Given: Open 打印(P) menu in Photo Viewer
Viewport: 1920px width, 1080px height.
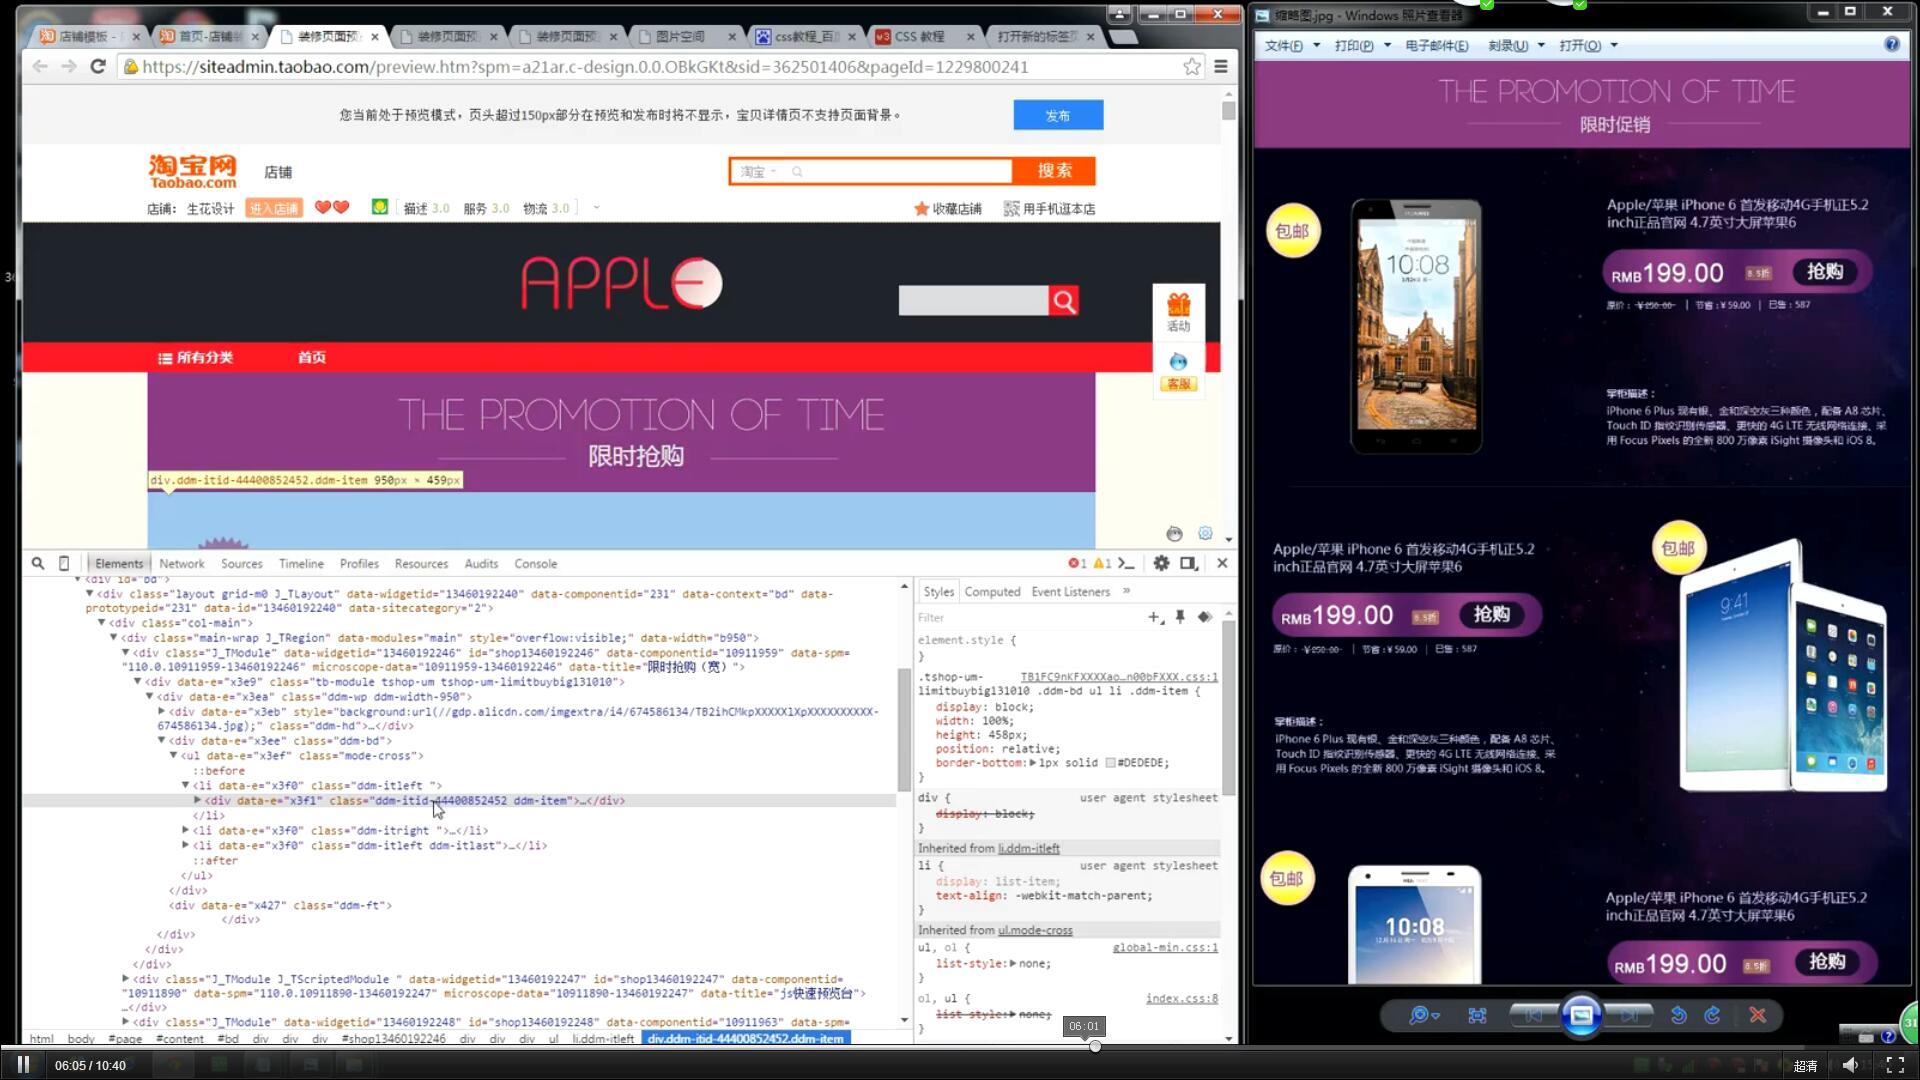Looking at the screenshot, I should [x=1362, y=45].
